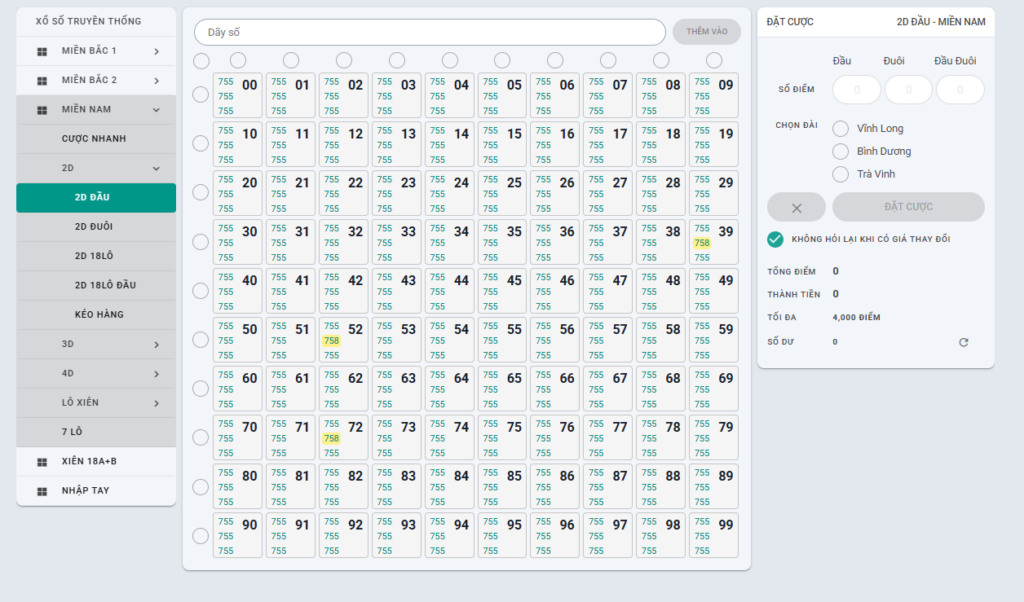The width and height of the screenshot is (1024, 602).
Task: Expand the Miền Bắc 1 chevron
Action: click(157, 51)
